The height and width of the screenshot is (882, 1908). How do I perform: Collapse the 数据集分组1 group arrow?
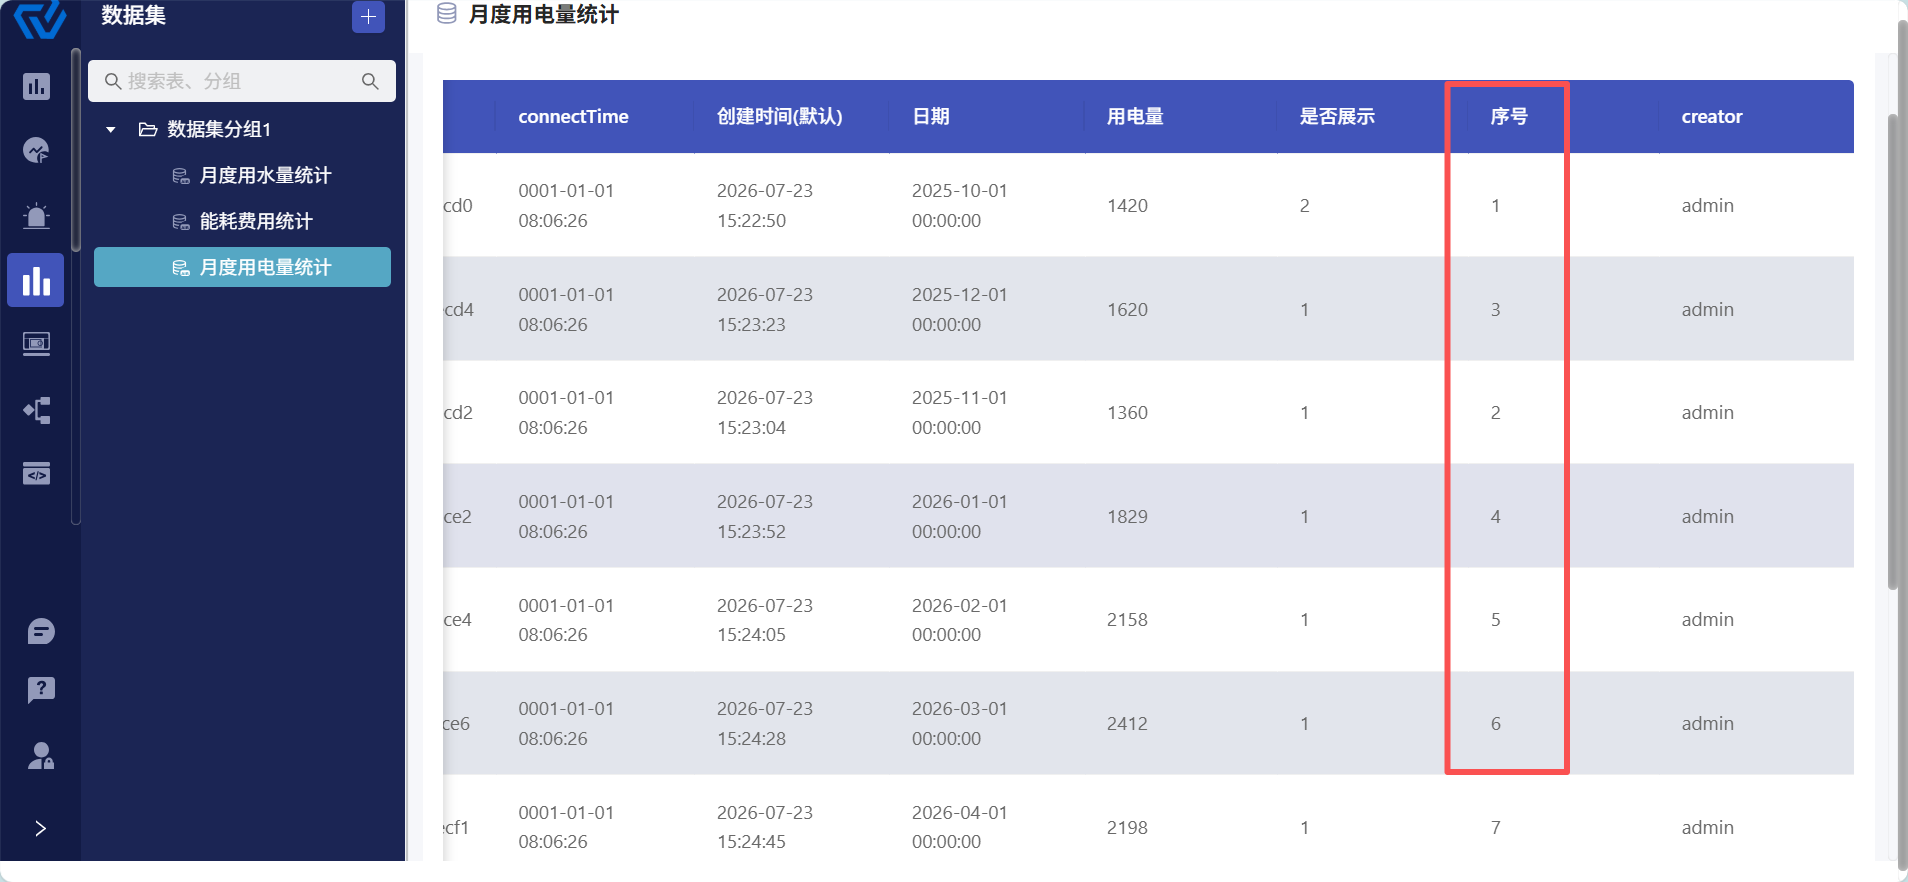coord(111,130)
